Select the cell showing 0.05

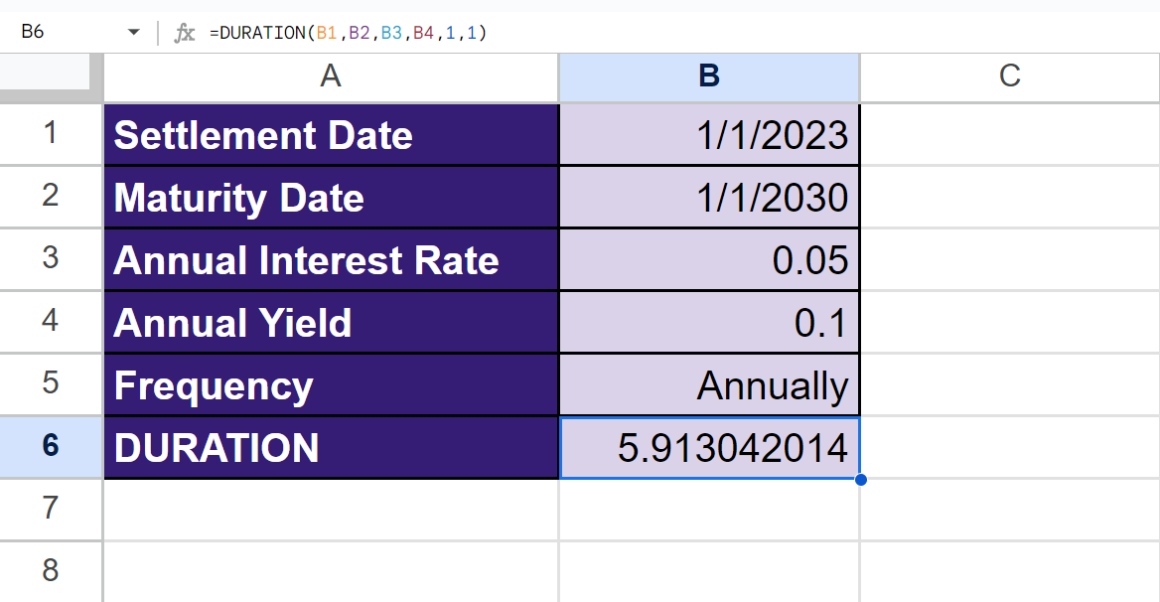tap(709, 260)
